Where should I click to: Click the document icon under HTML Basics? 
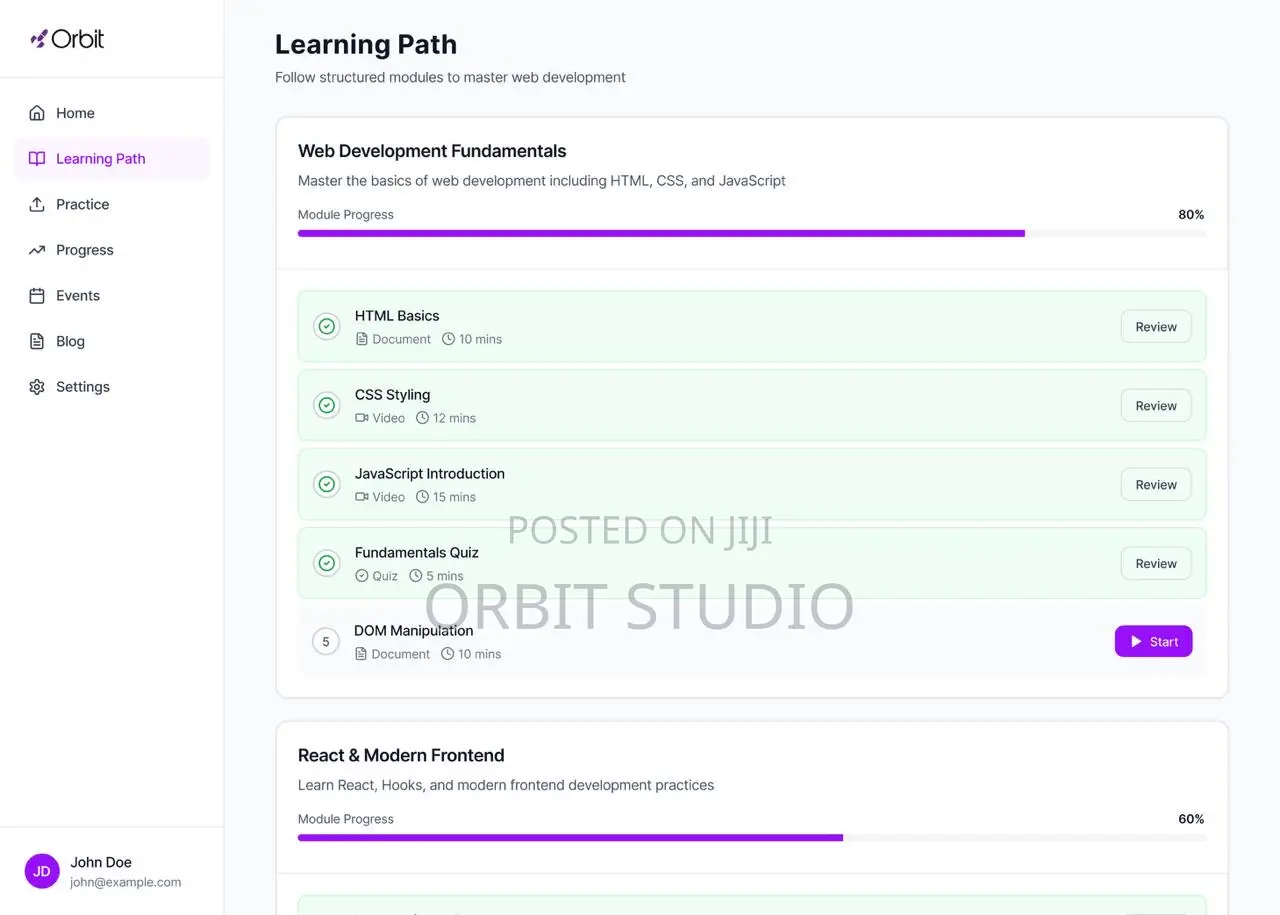coord(362,339)
